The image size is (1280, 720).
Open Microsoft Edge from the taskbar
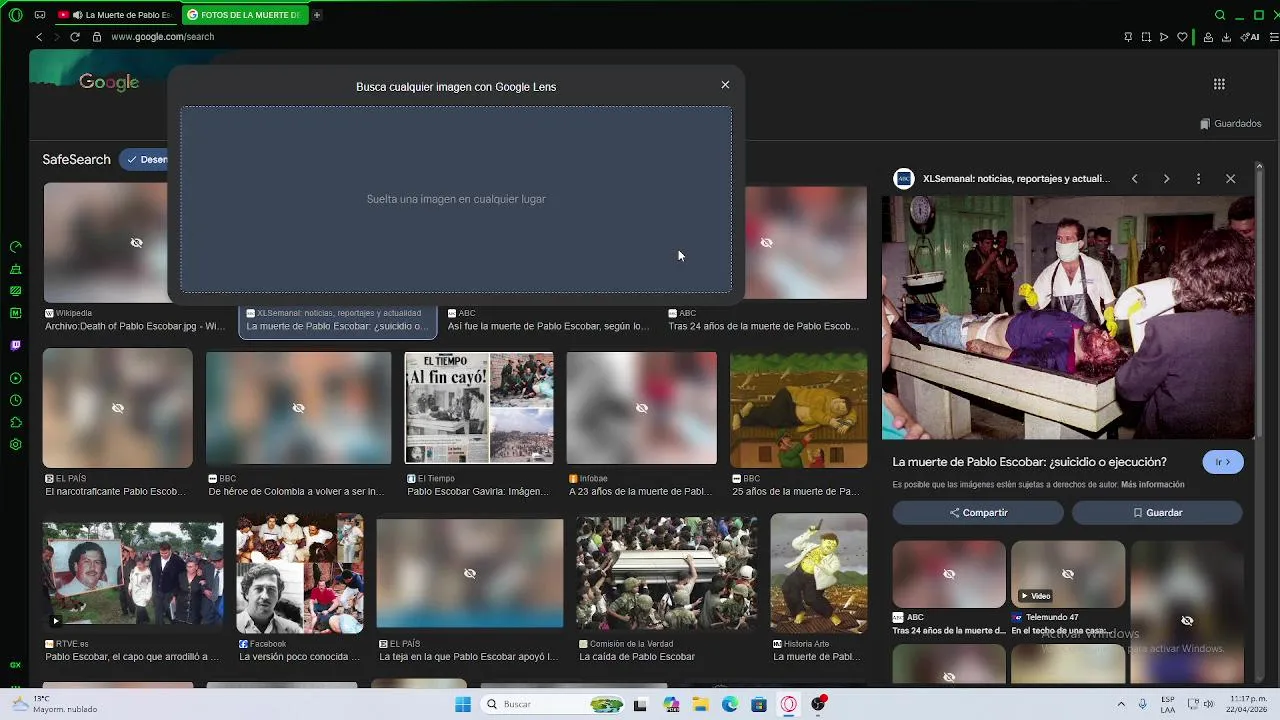(x=730, y=704)
